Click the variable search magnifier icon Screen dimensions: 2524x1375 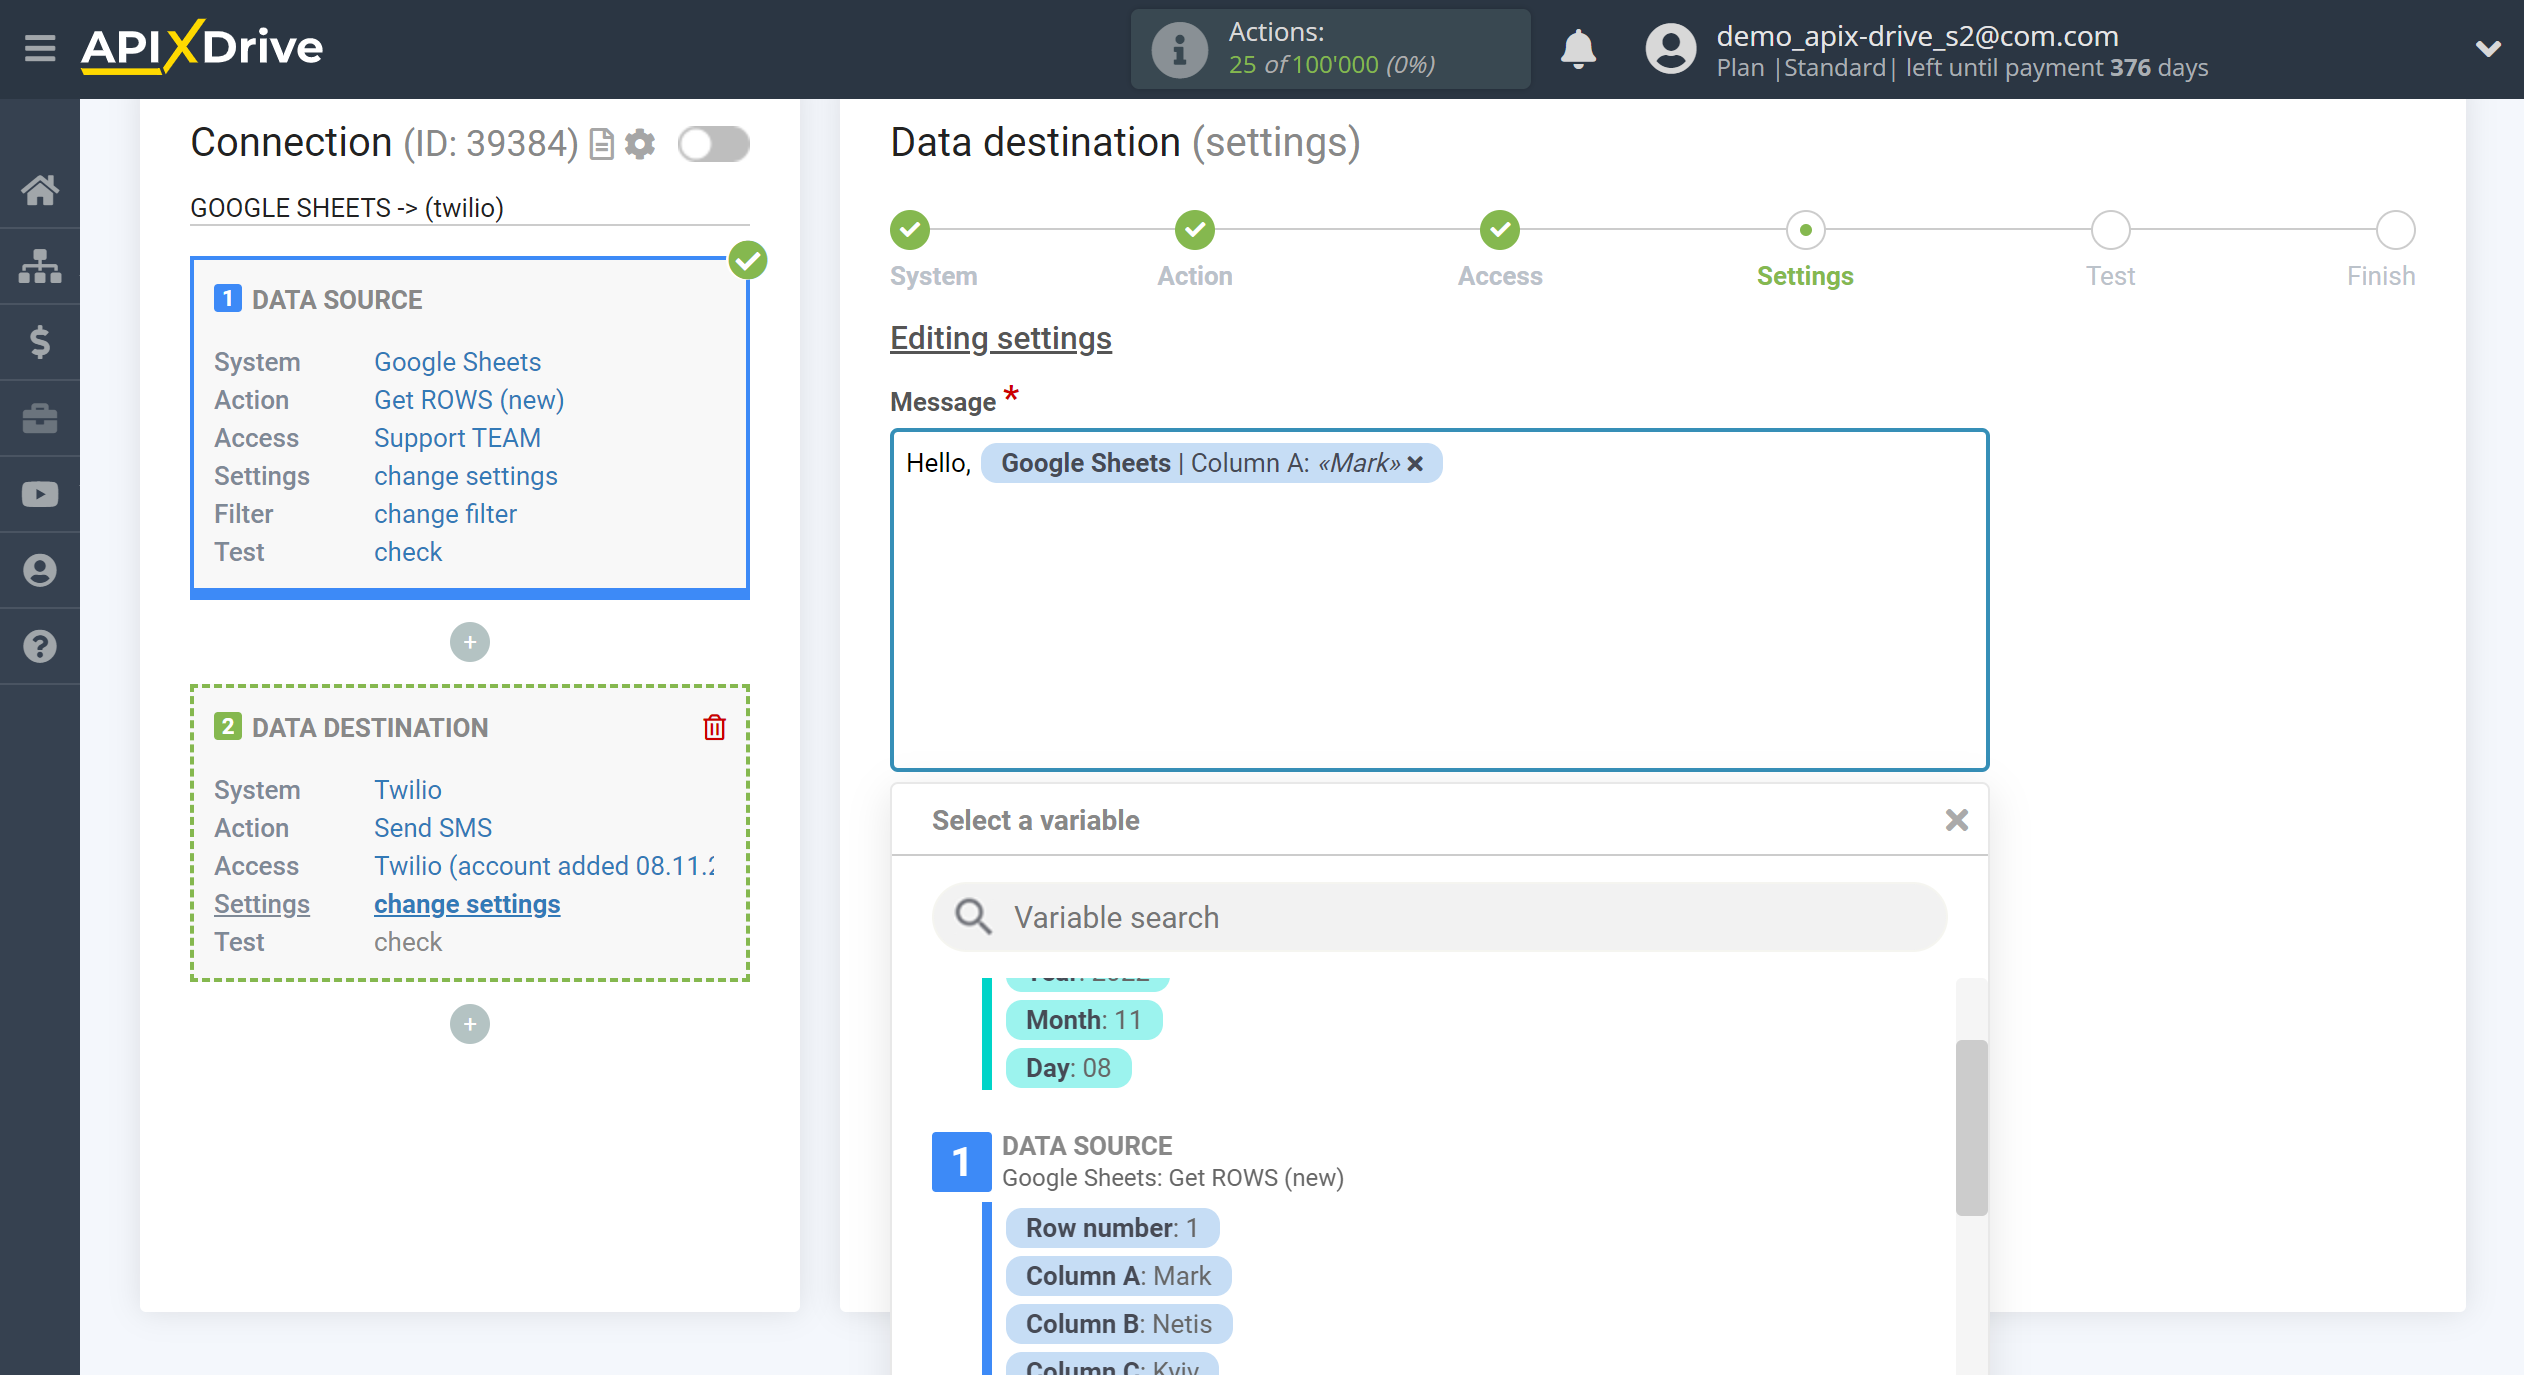tap(973, 917)
